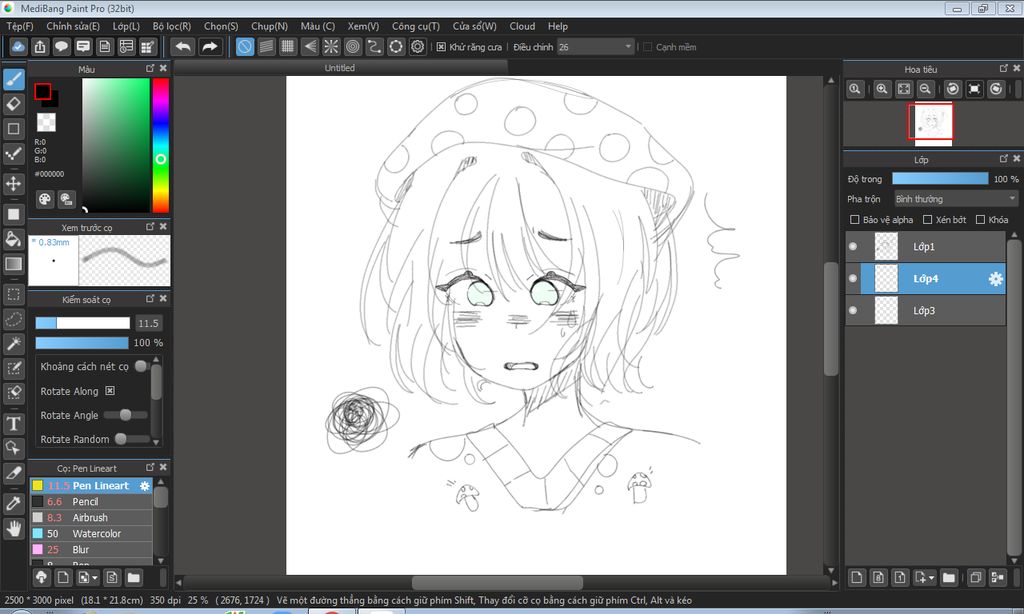
Task: Open the Bộ lọc(R) menu
Action: tap(172, 26)
